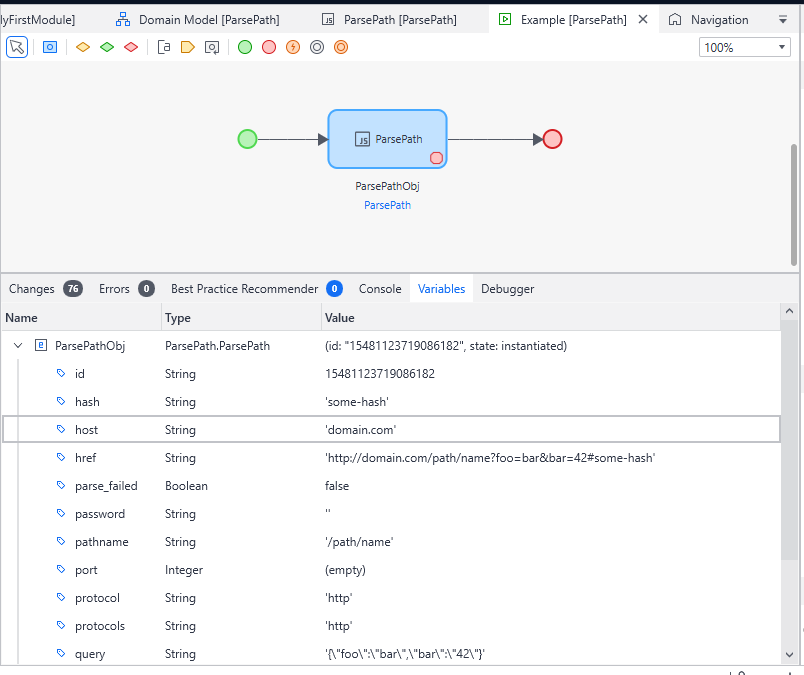This screenshot has width=804, height=675.
Task: Click the red end event on canvas
Action: [552, 139]
